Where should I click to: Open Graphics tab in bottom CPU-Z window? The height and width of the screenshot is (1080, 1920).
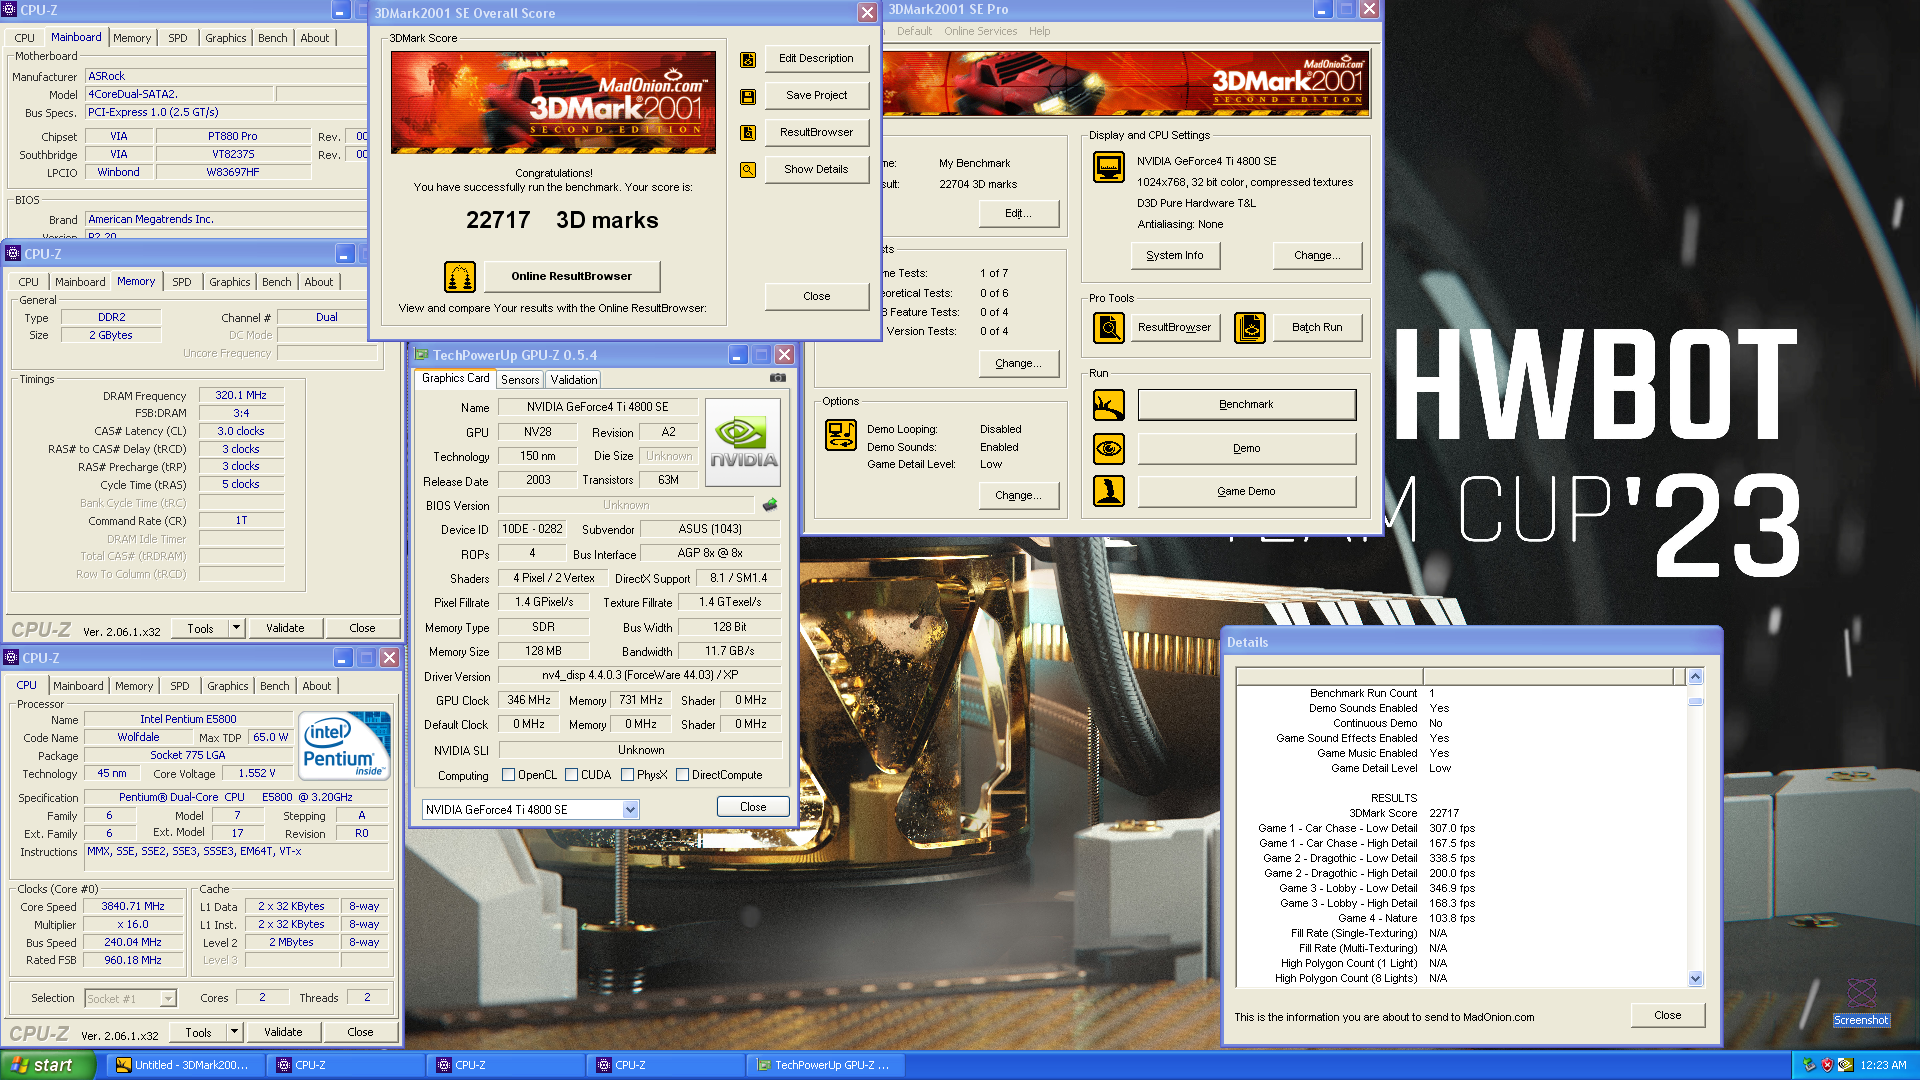pyautogui.click(x=228, y=686)
